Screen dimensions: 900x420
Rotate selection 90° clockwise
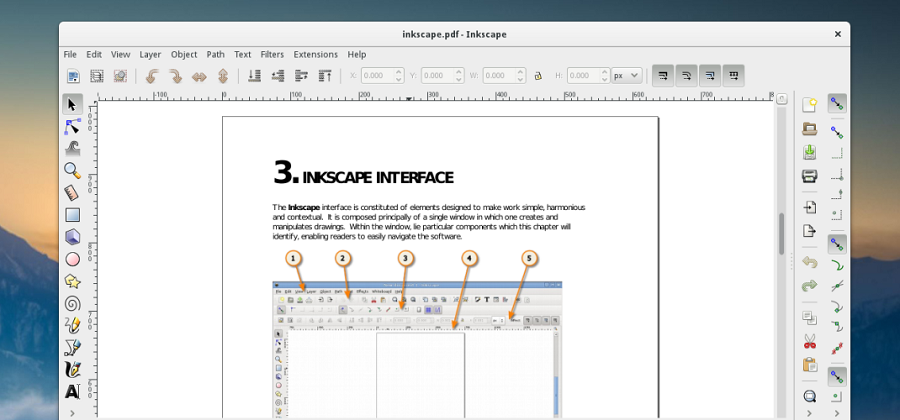tap(176, 76)
